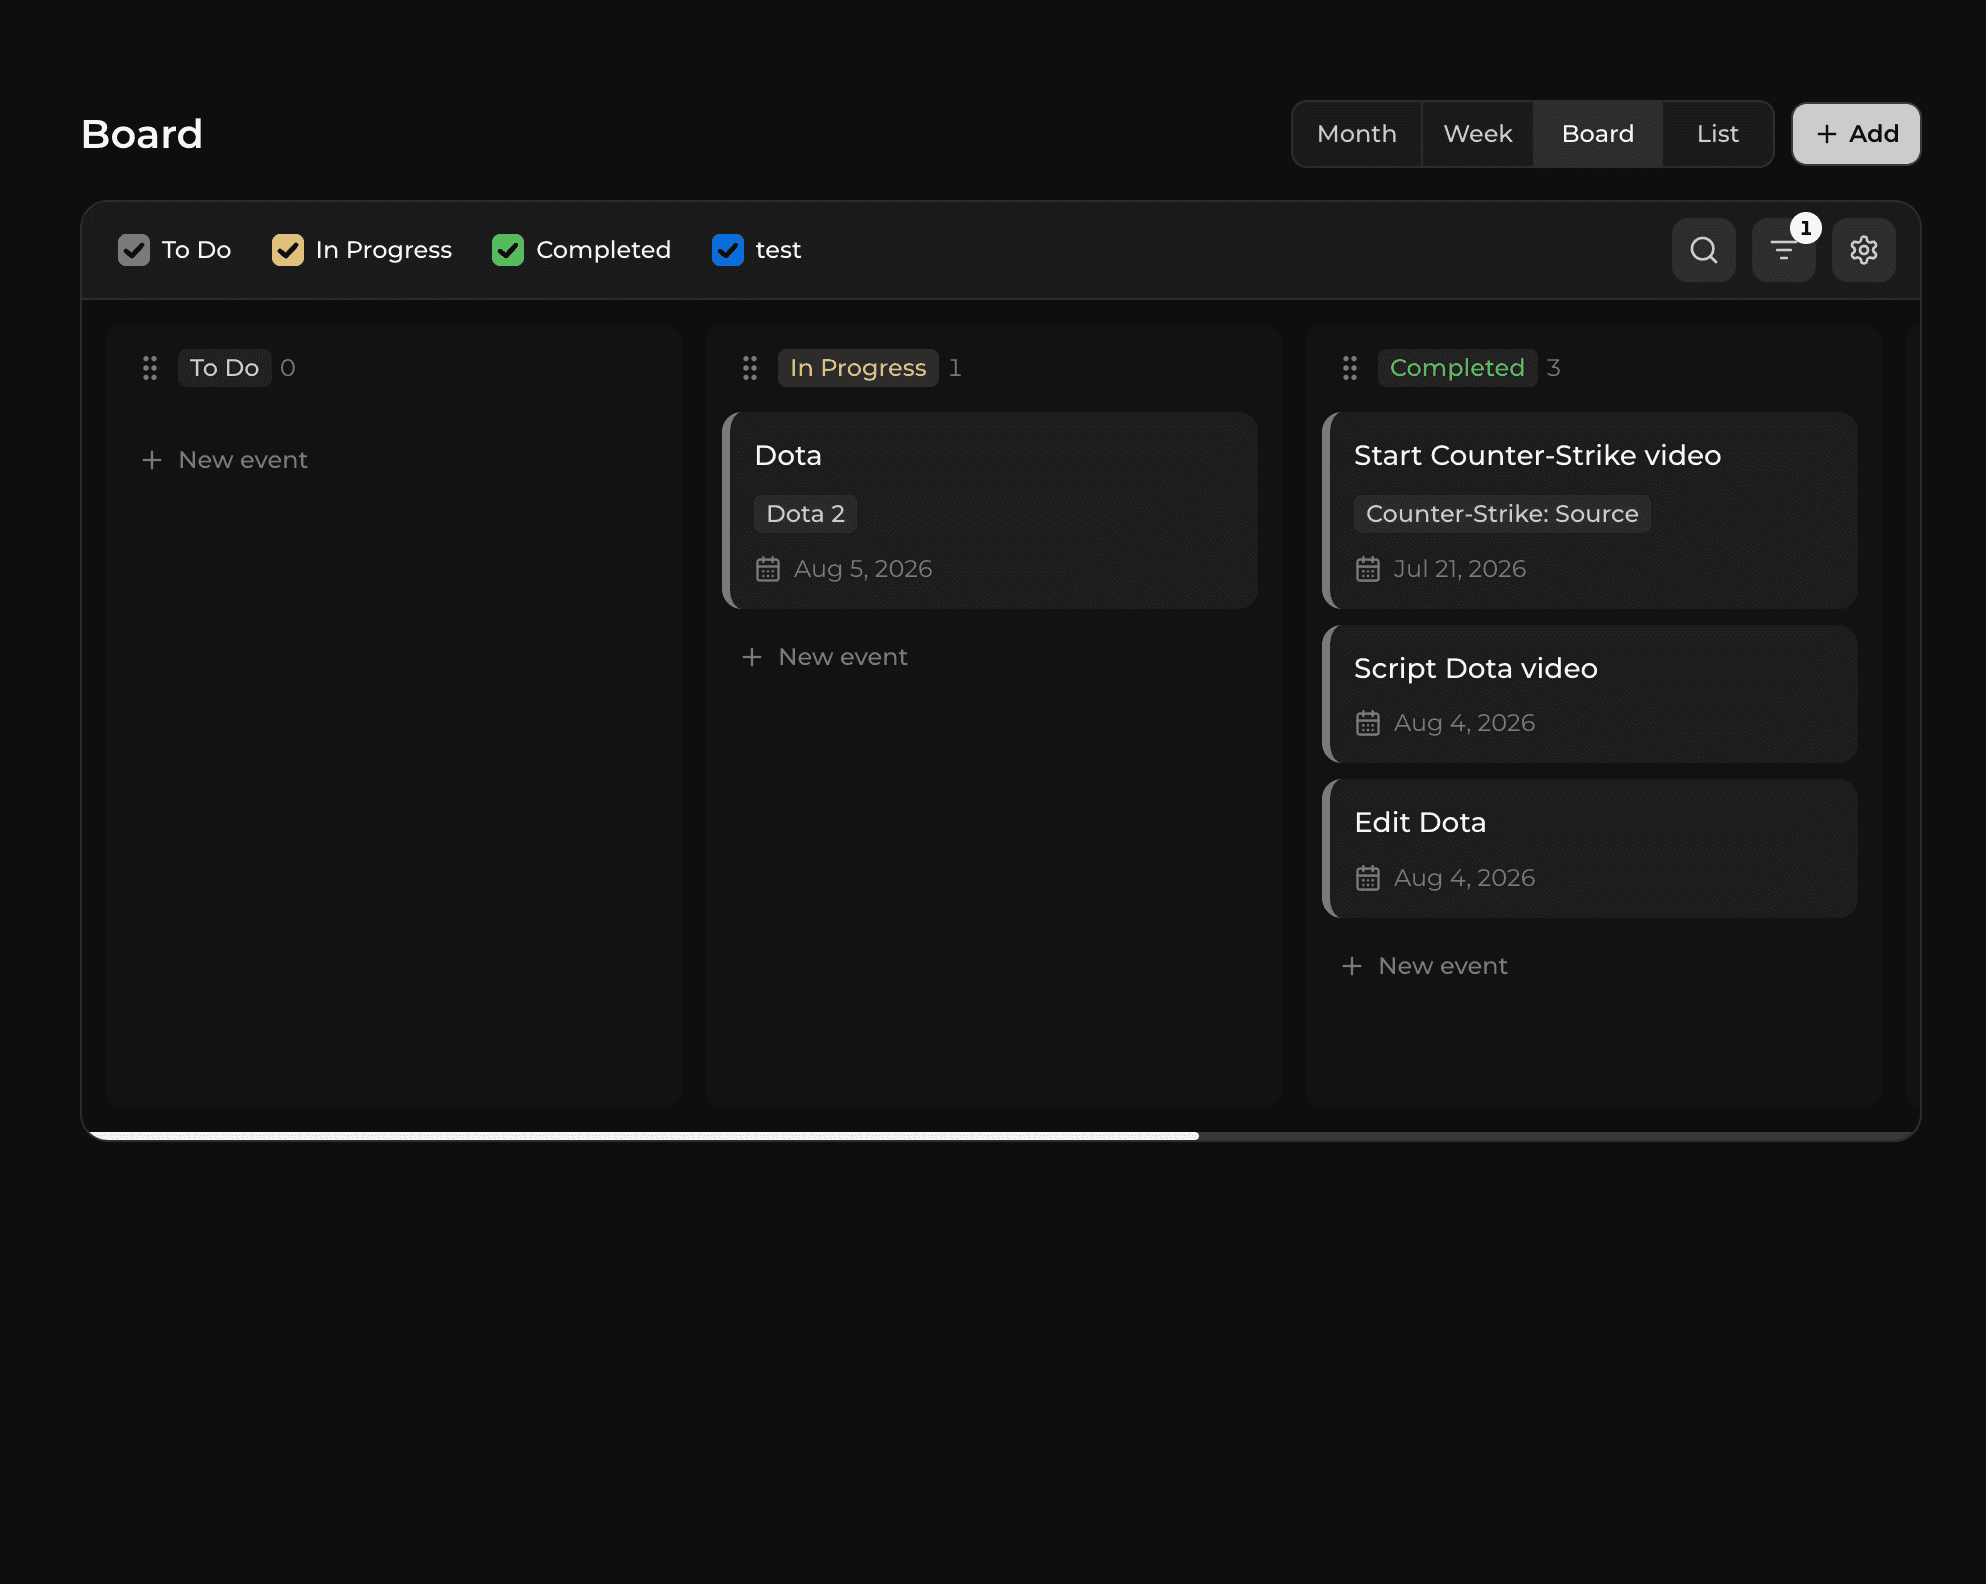
Task: Click the Add button
Action: pyautogui.click(x=1856, y=134)
